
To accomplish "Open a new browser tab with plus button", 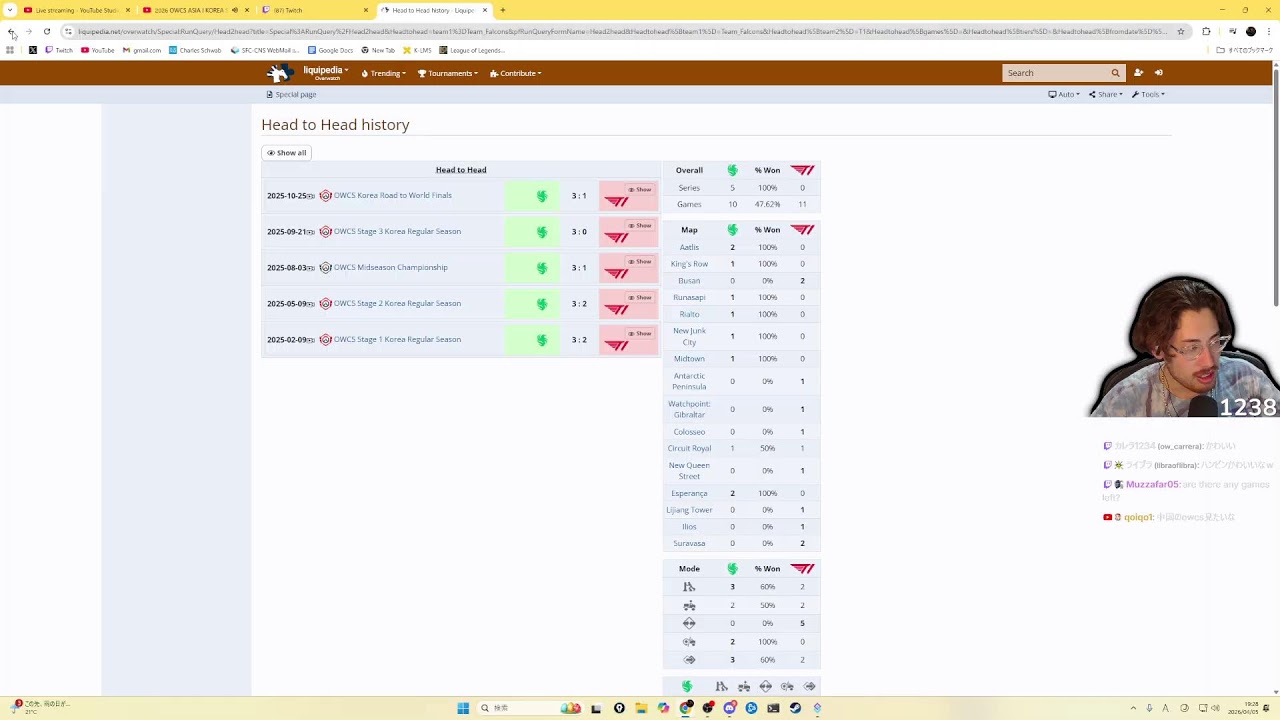I will click(x=503, y=10).
